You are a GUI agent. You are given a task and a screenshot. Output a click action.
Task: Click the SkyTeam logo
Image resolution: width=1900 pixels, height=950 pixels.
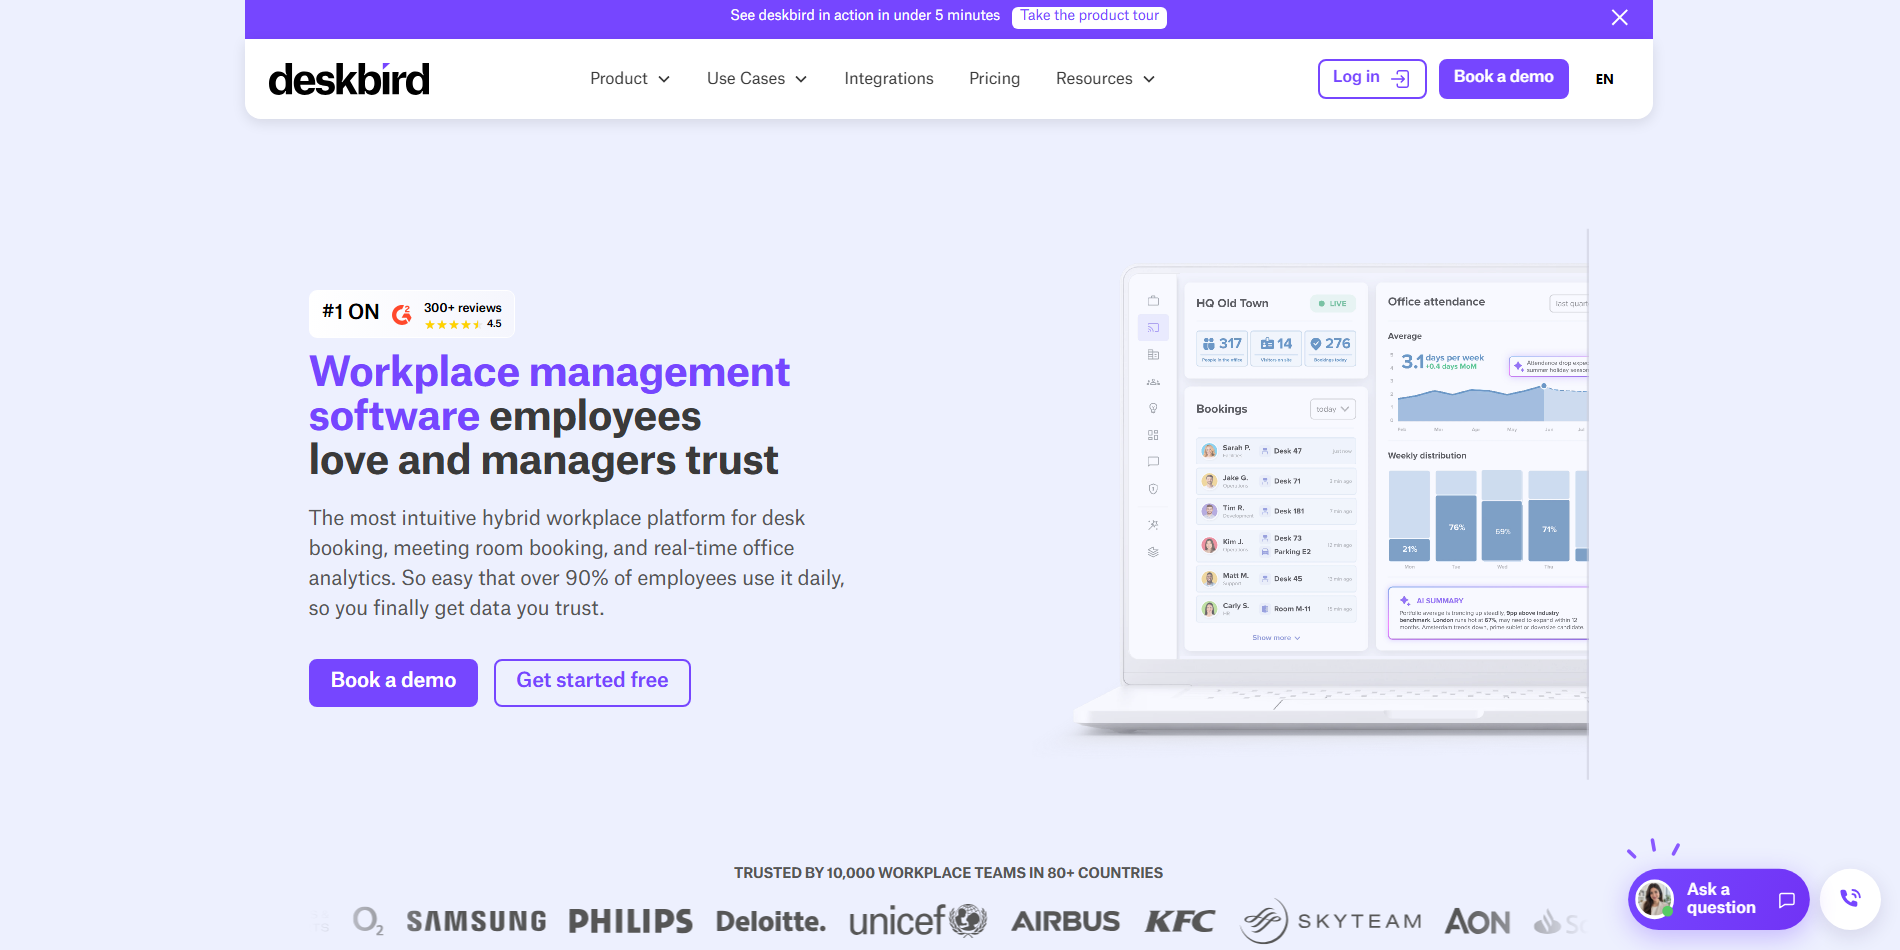point(1331,921)
